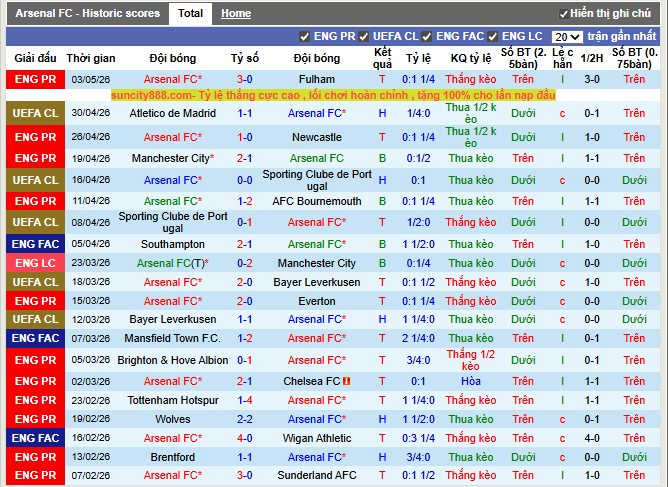Click Arsenal FC(T)* in the 23/03/26 row

pos(173,263)
